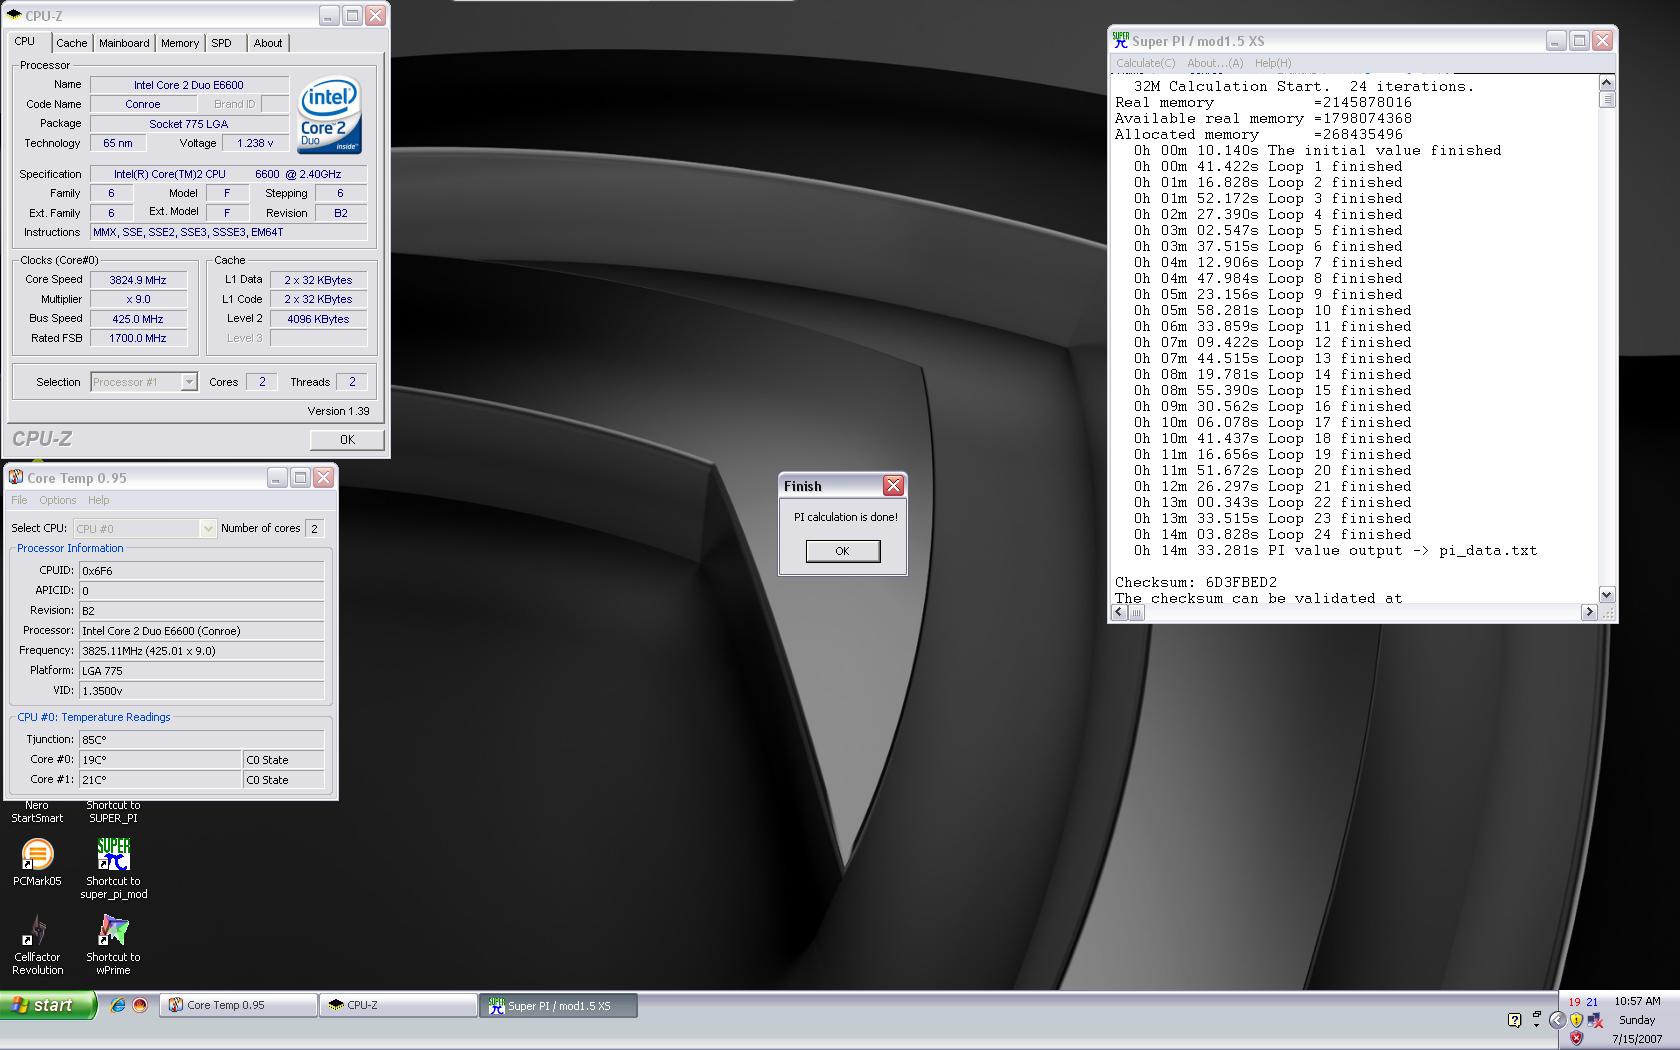Click the VID 1.3500v value in Core Temp
Viewport: 1680px width, 1050px height.
pyautogui.click(x=201, y=691)
